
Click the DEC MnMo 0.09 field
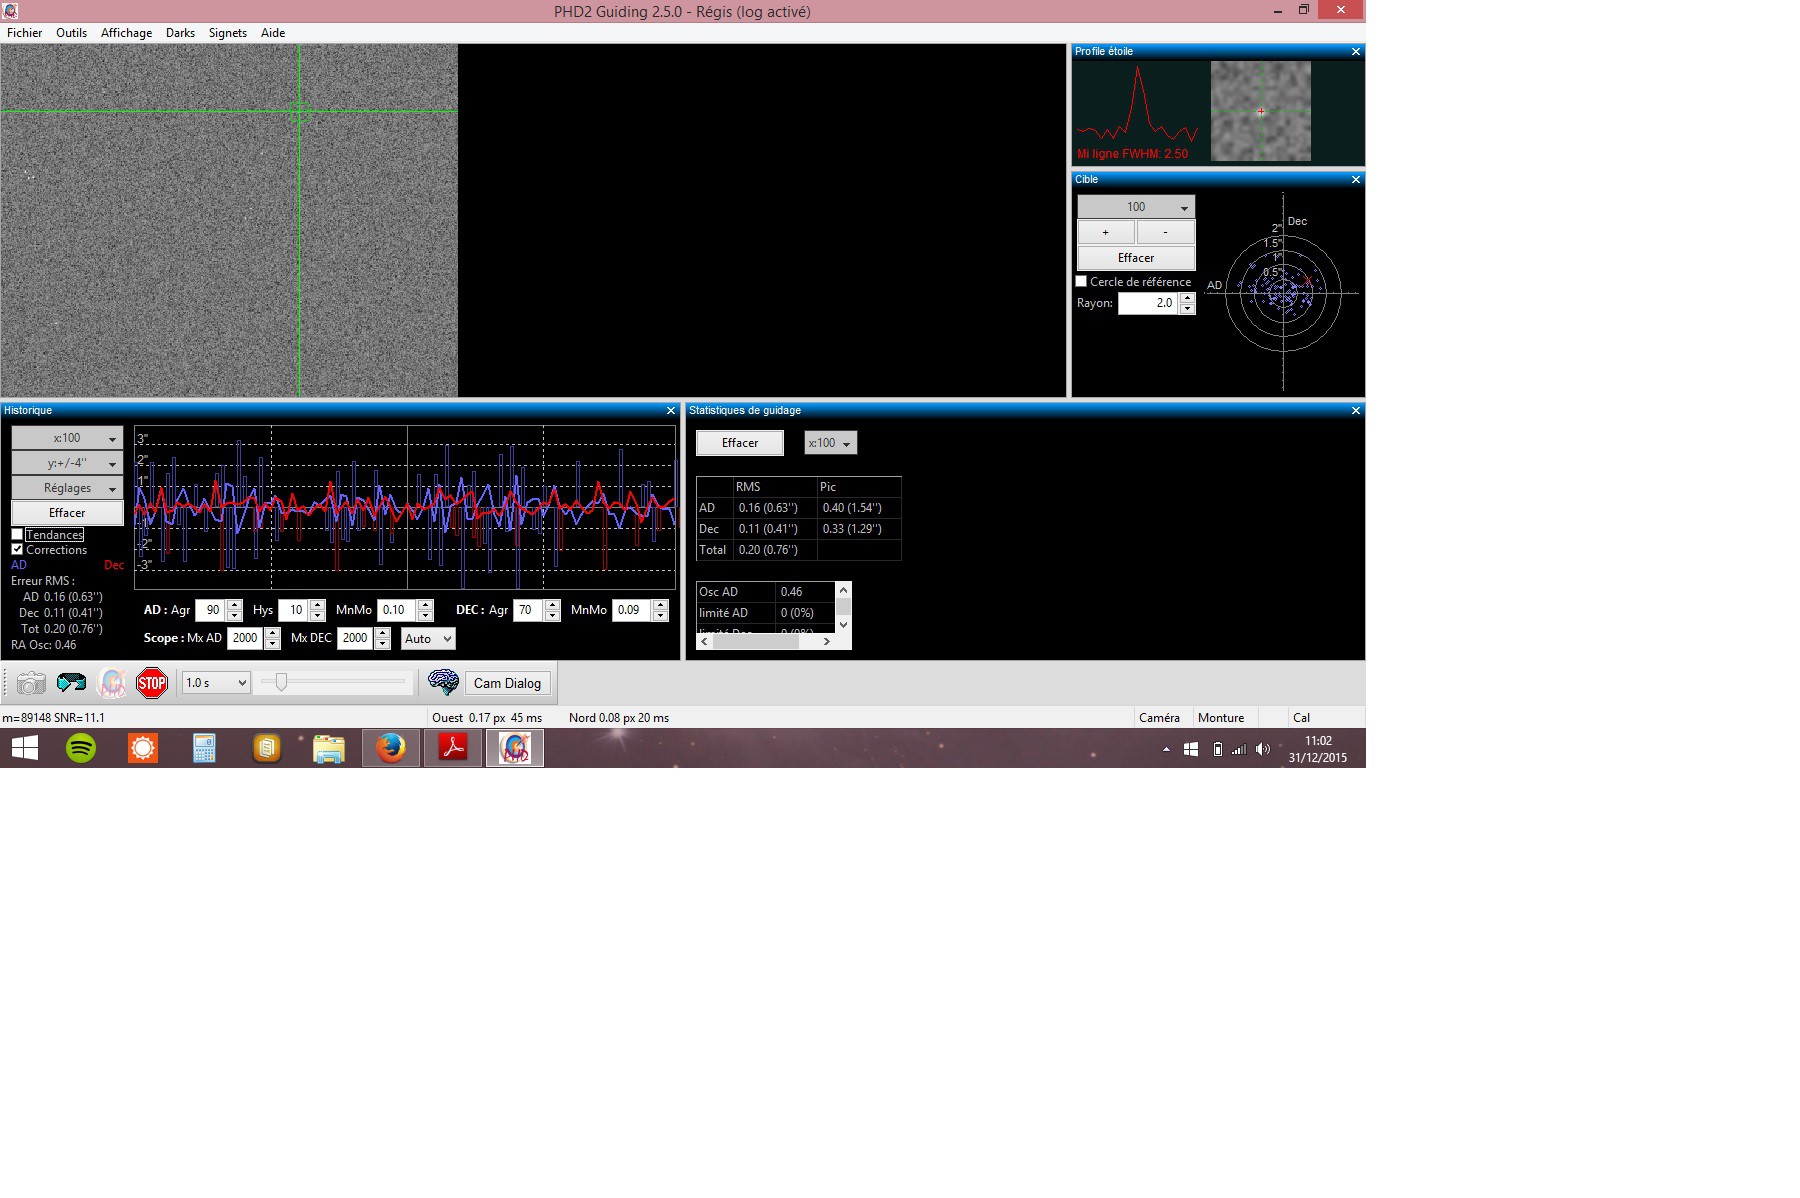[632, 610]
